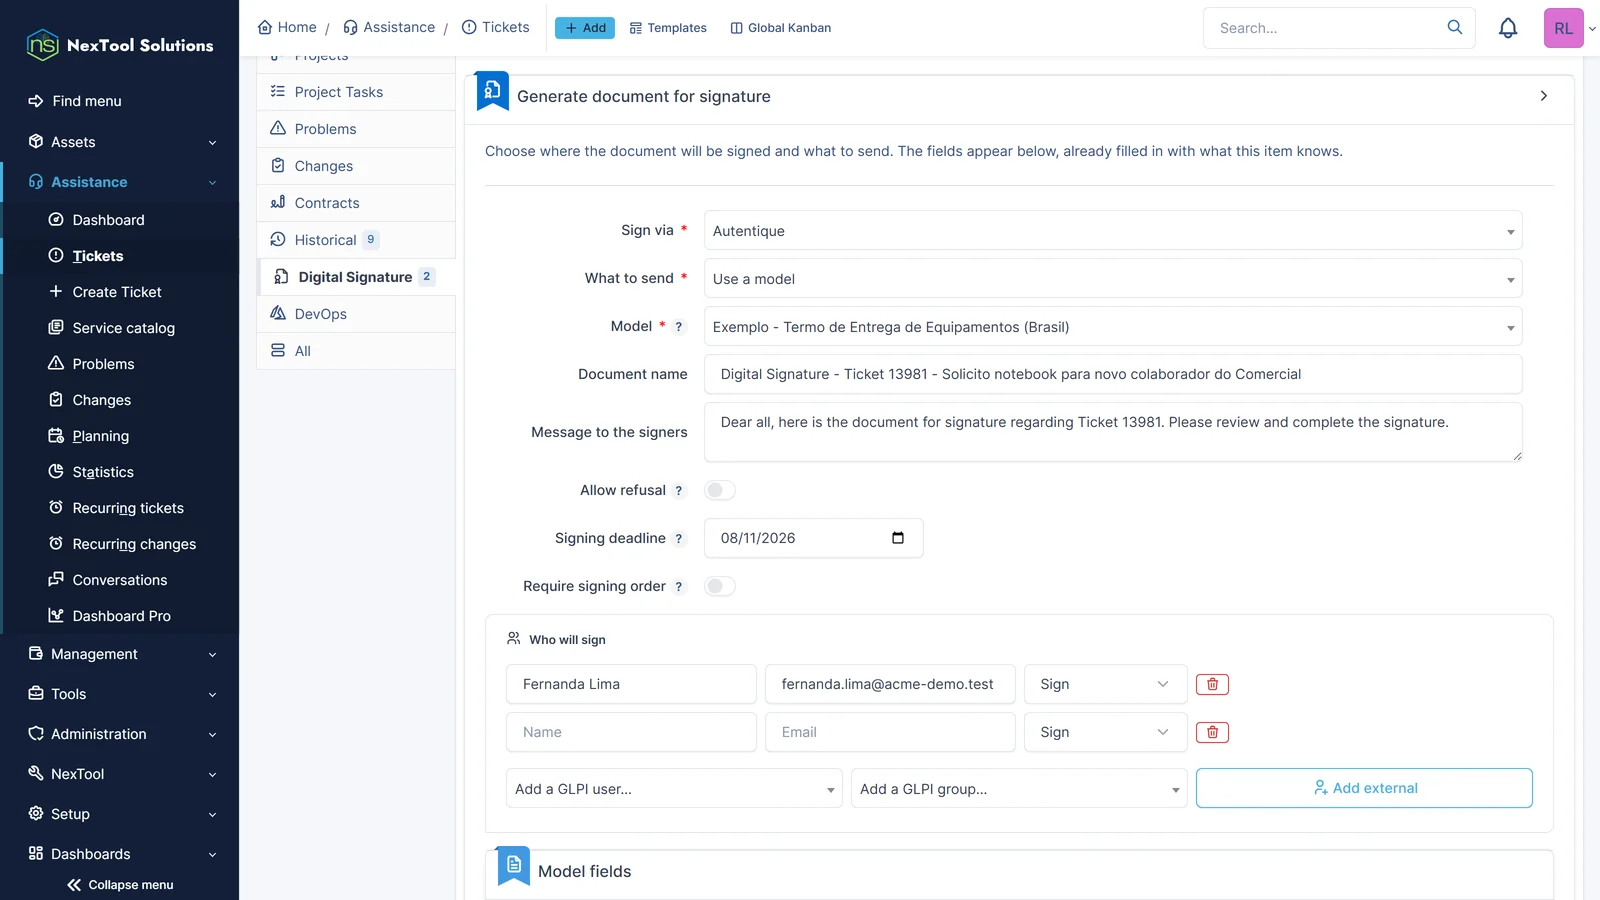Show help for Require signing order

click(x=679, y=587)
